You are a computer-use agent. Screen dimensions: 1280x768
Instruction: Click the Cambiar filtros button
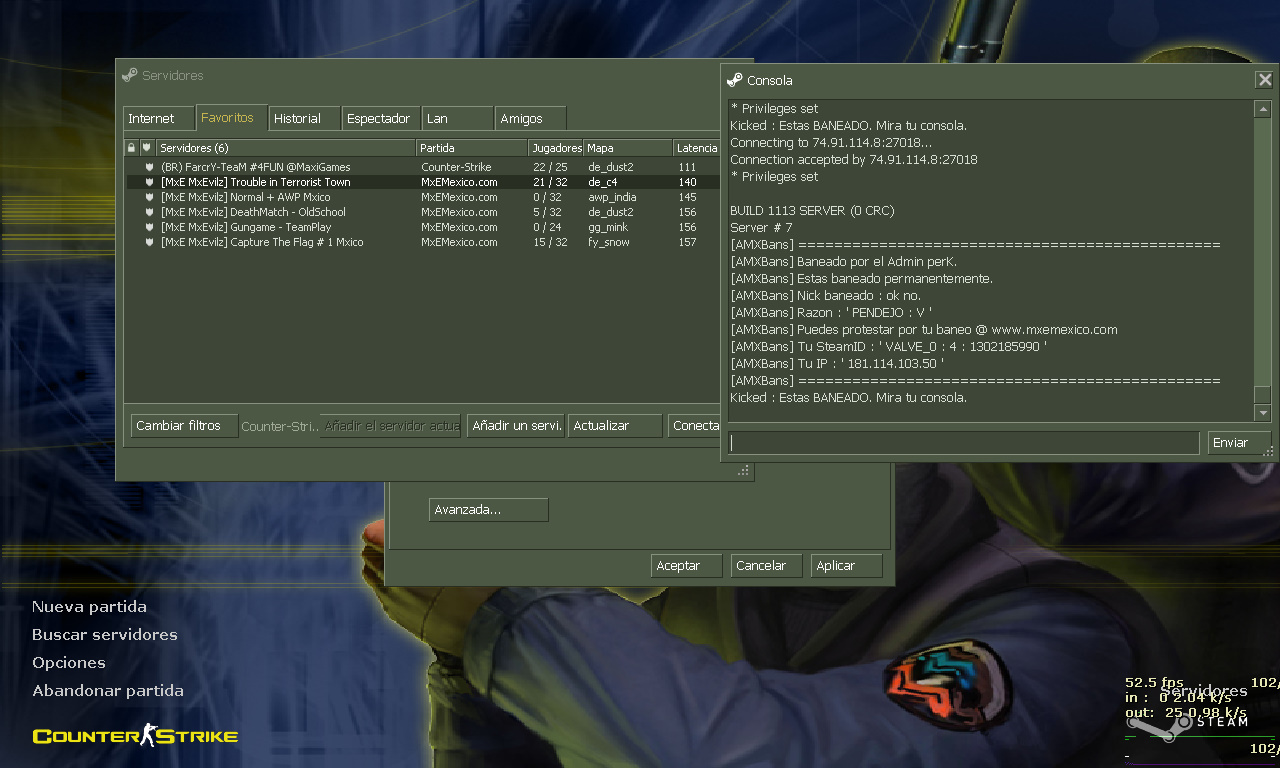click(184, 425)
